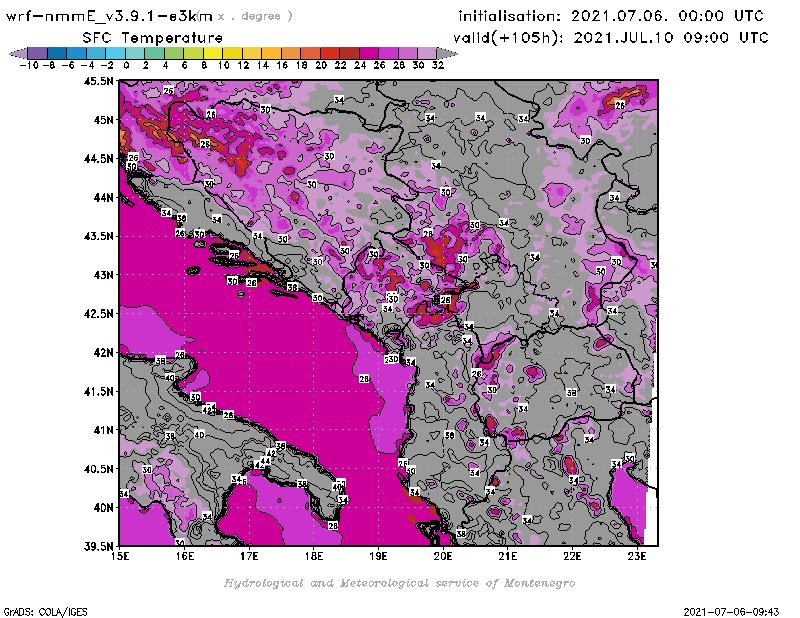
Task: Click the '19E' longitude label
Action: [x=378, y=556]
